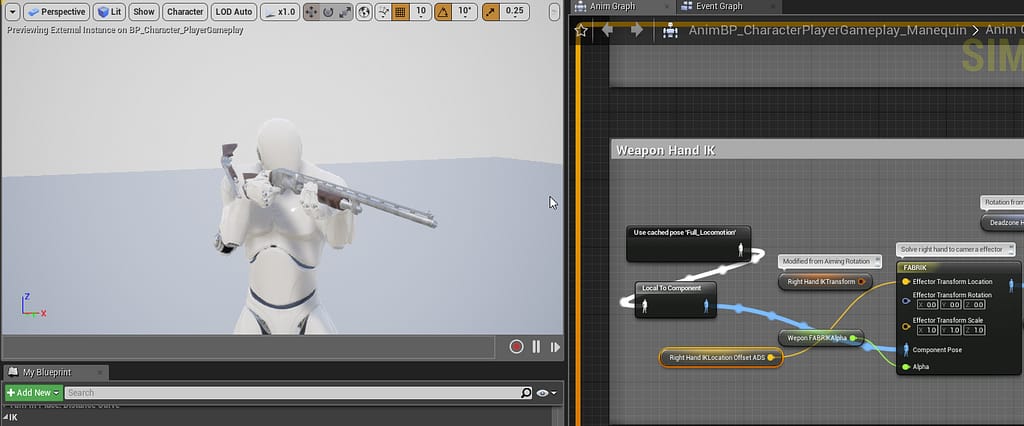Viewport: 1024px width, 426px height.
Task: Select Use cached pose 'Full_Locomotion' node
Action: 688,244
